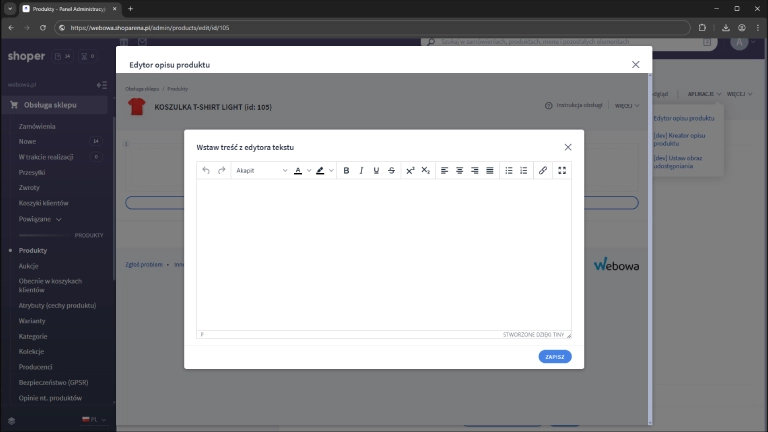Insert a bulleted list

click(509, 171)
